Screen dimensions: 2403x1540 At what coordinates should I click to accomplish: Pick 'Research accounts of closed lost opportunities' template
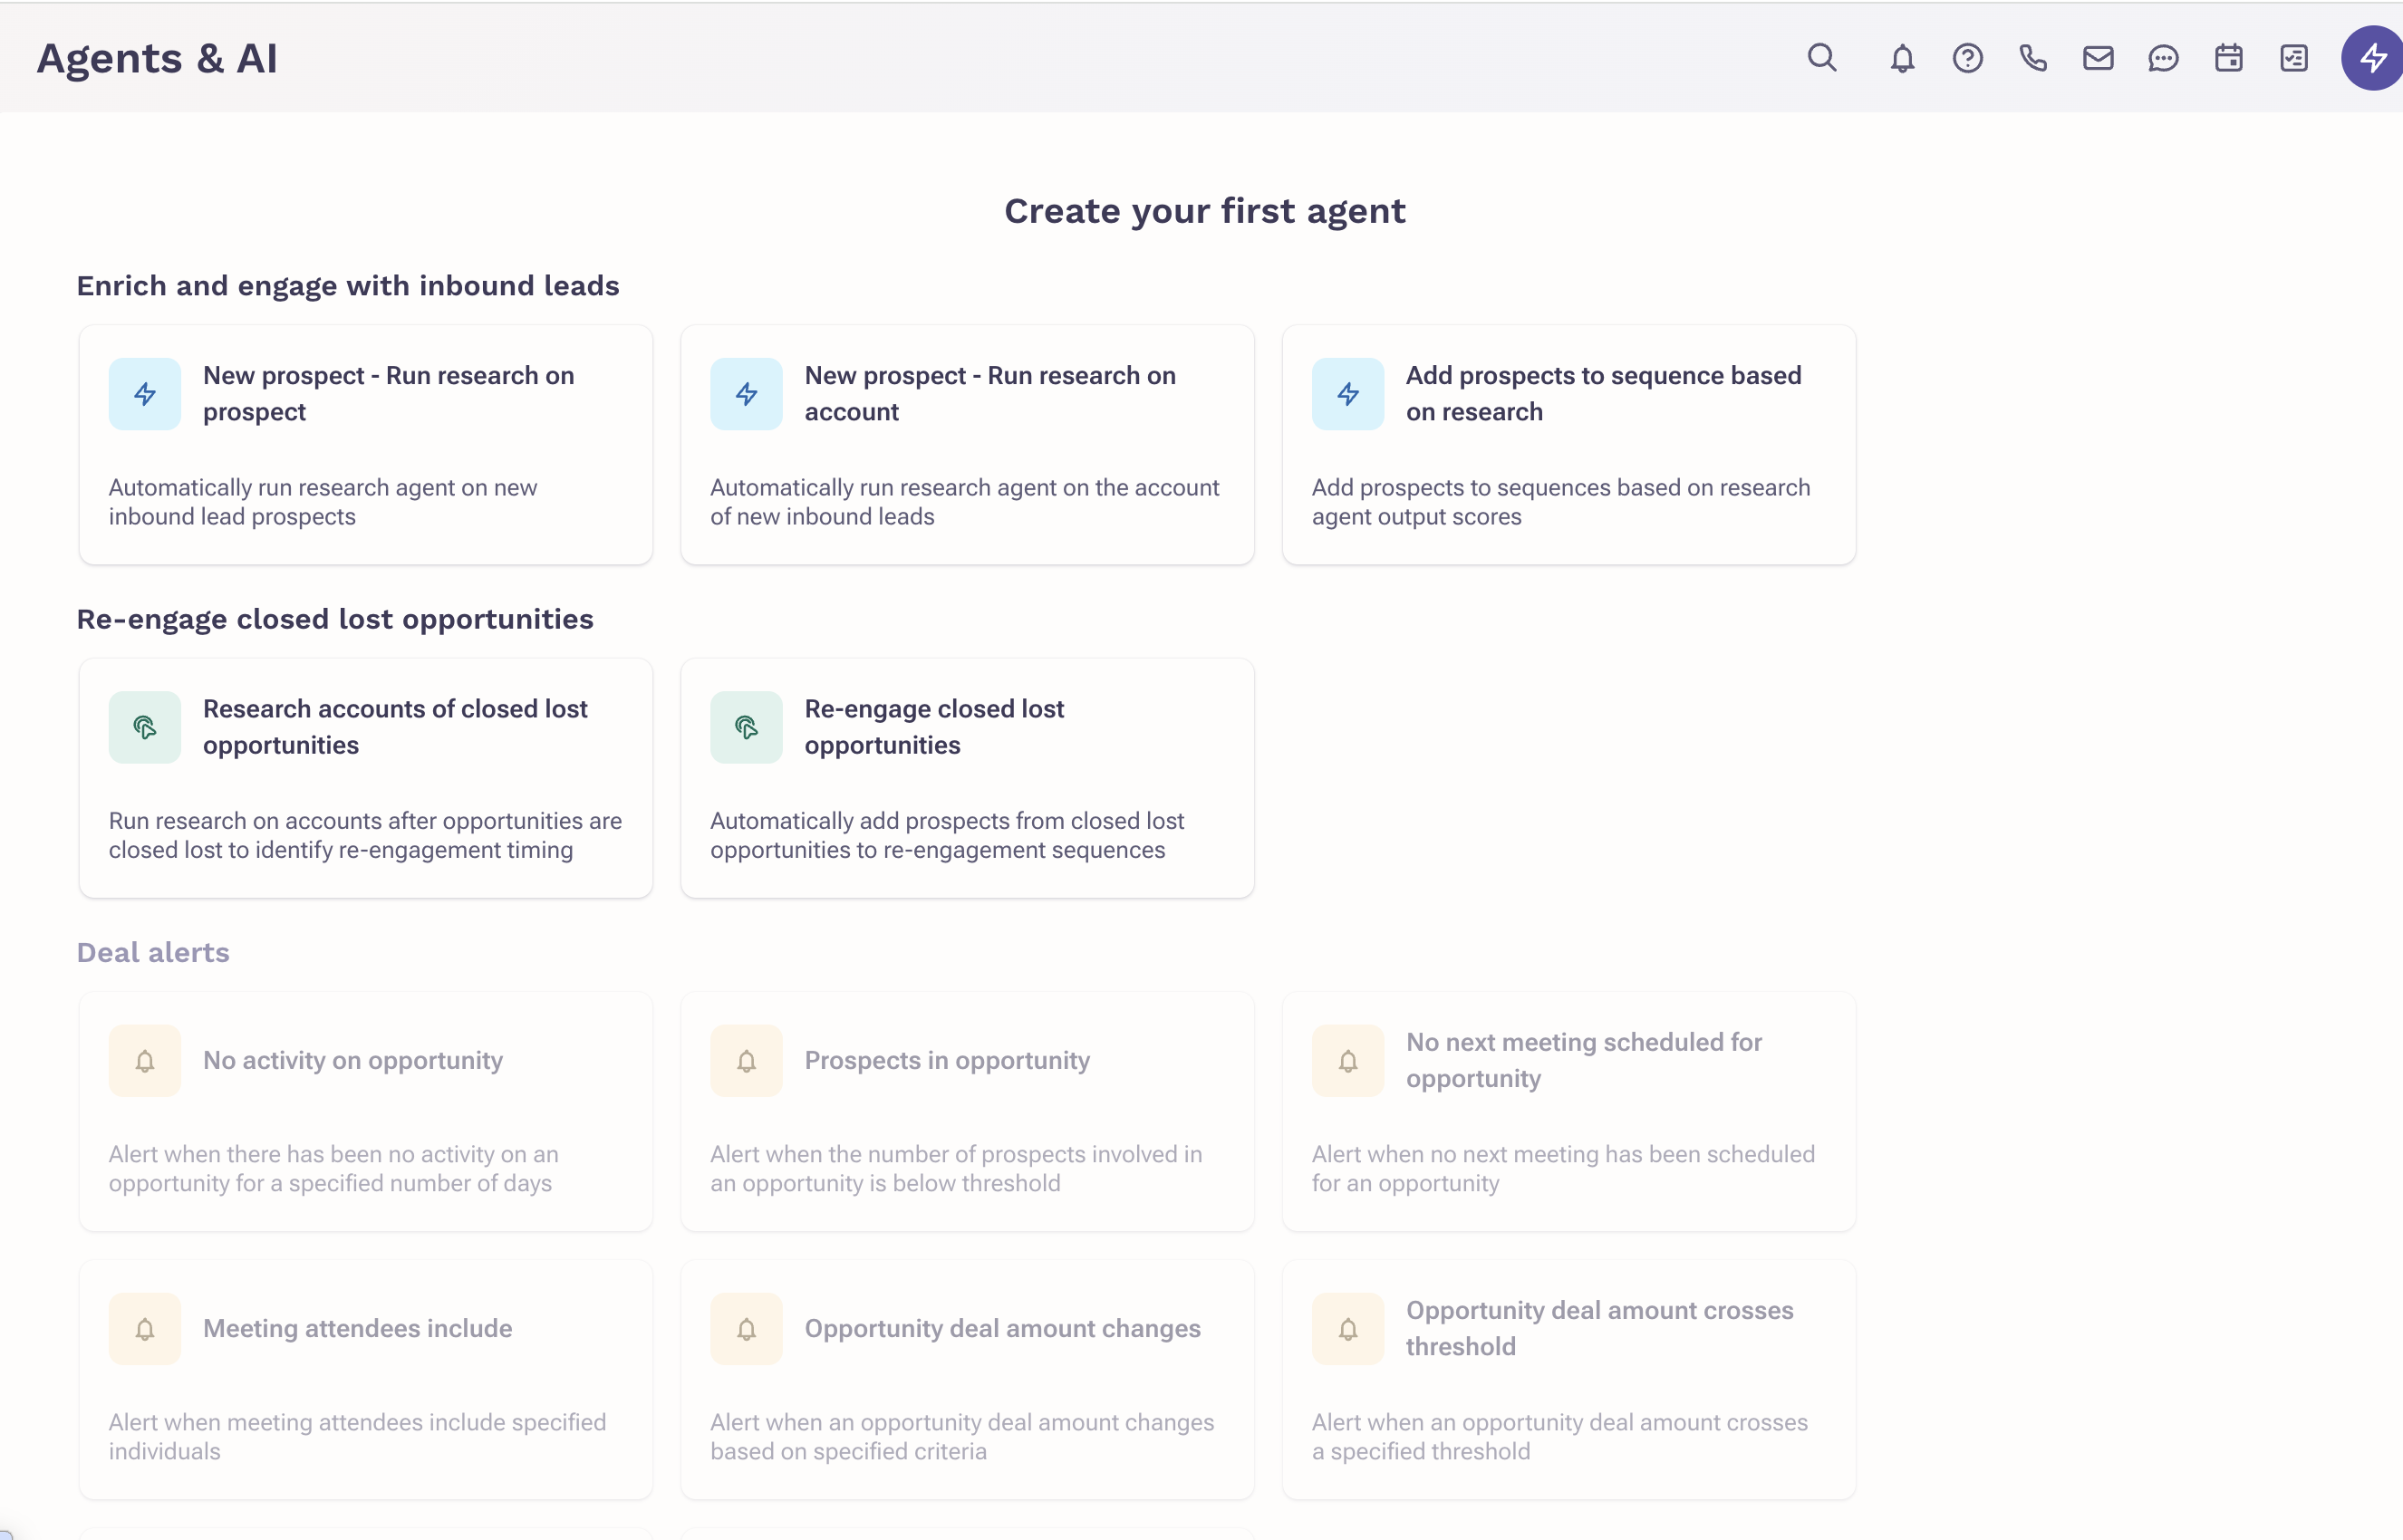366,777
